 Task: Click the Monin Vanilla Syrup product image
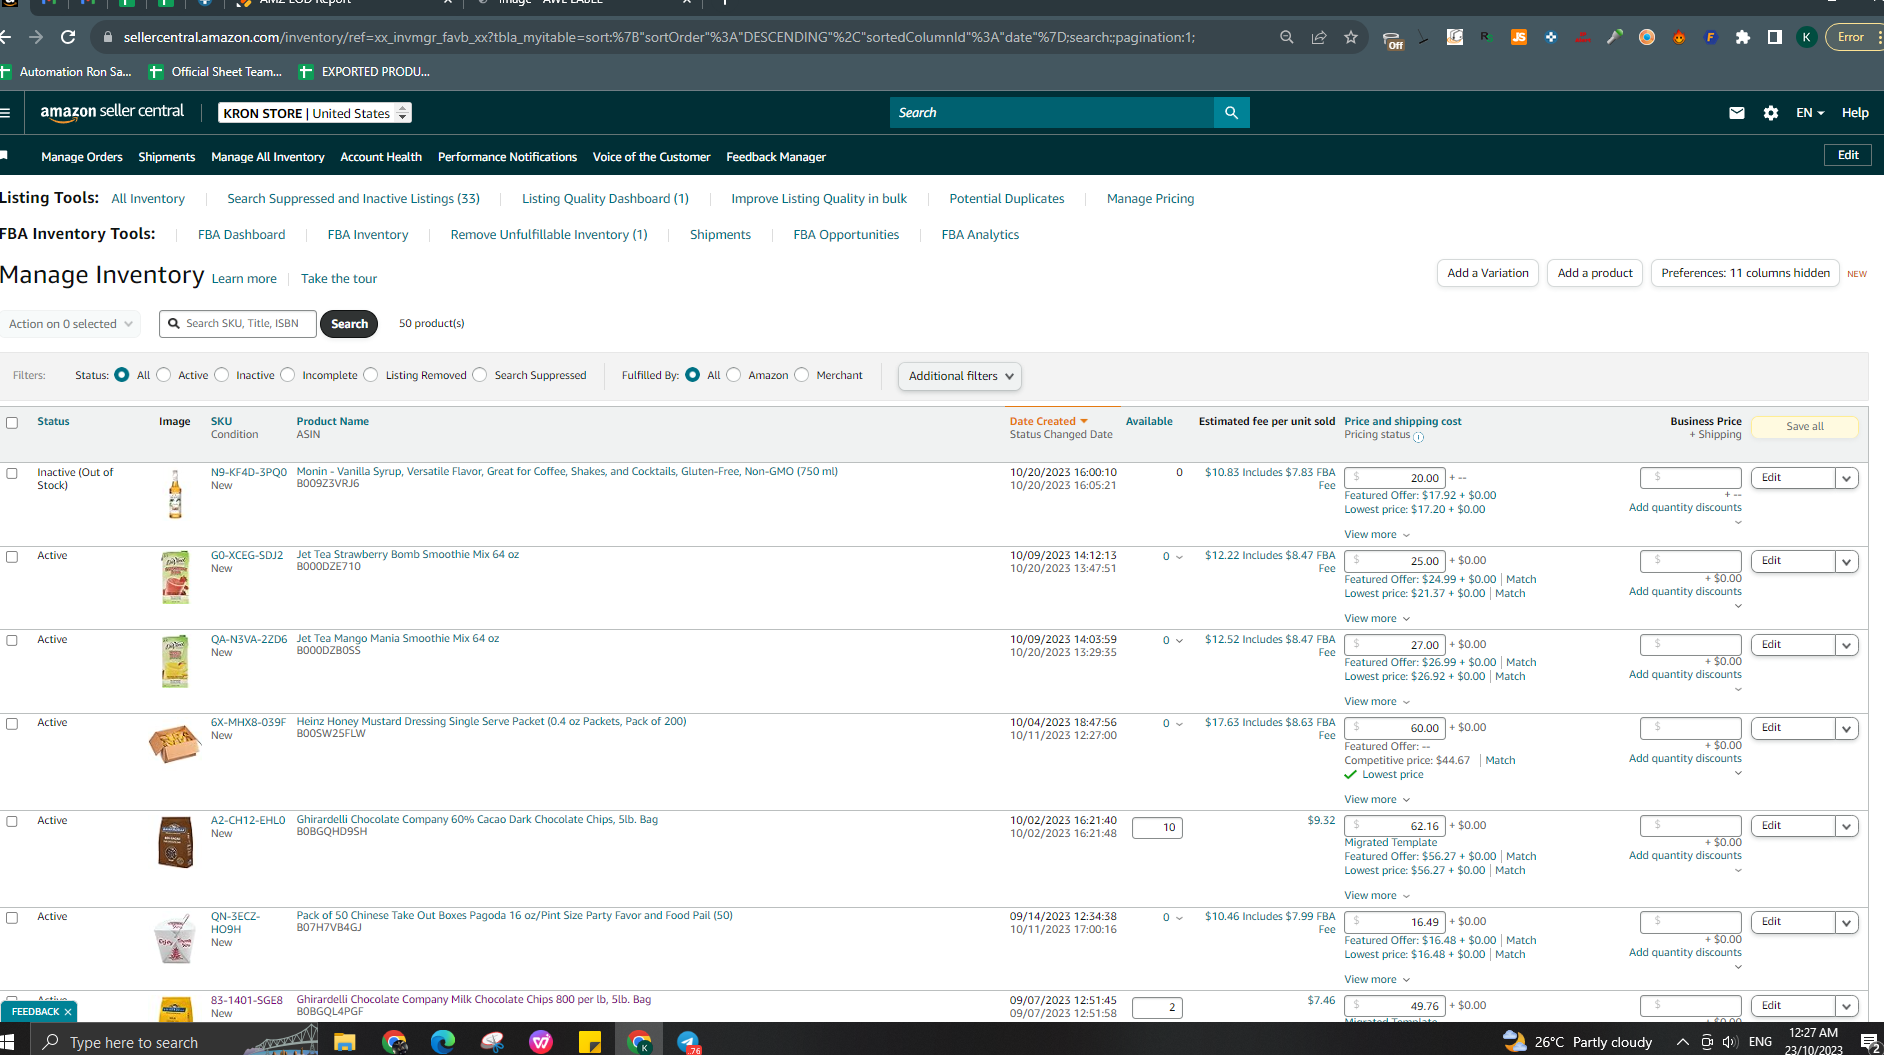tap(175, 494)
